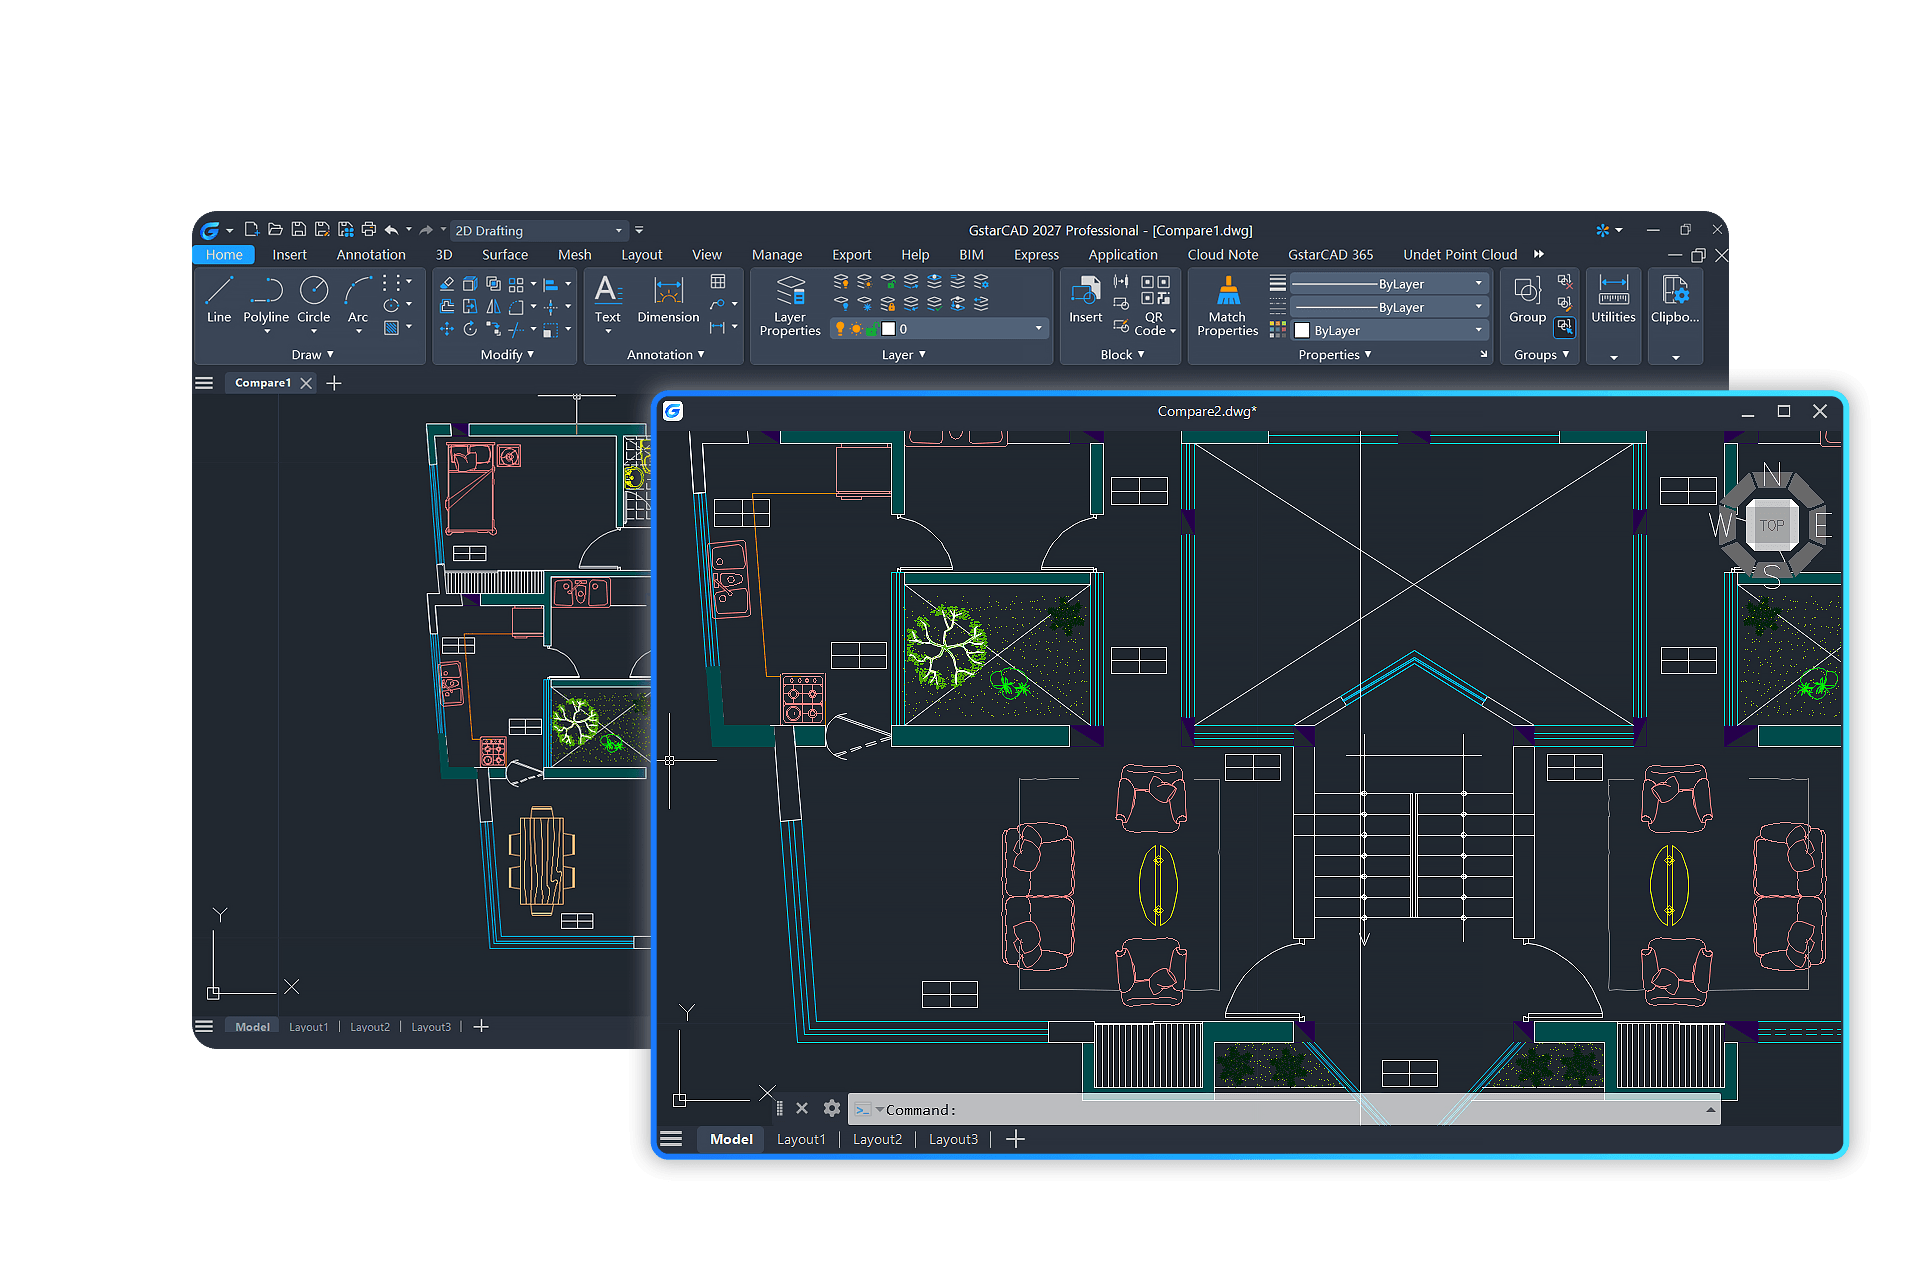Toggle layer 0 lock icon
This screenshot has height=1261, width=1920.
click(872, 329)
